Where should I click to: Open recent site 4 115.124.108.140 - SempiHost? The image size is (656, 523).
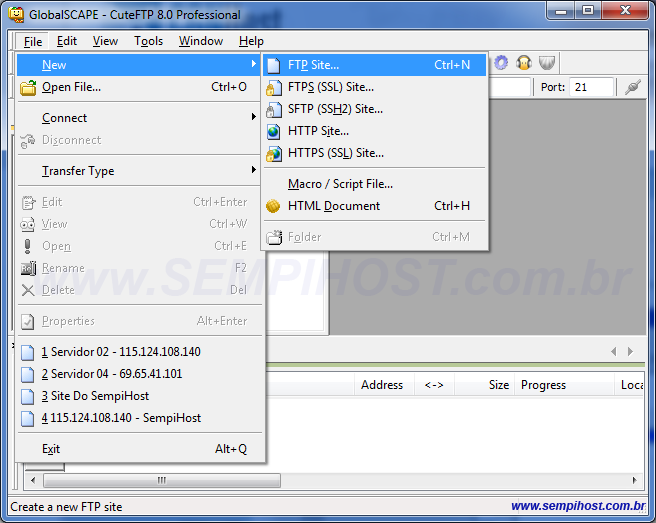pos(141,418)
